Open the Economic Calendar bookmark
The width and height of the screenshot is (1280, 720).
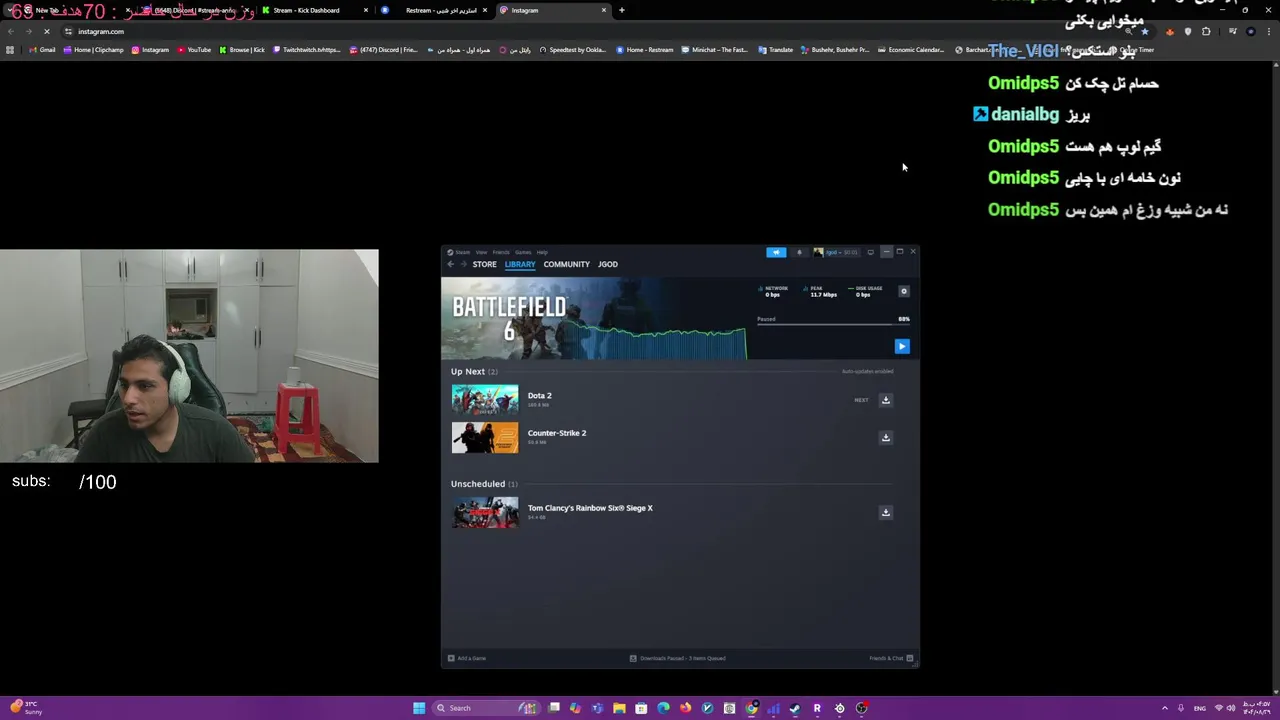tap(910, 50)
